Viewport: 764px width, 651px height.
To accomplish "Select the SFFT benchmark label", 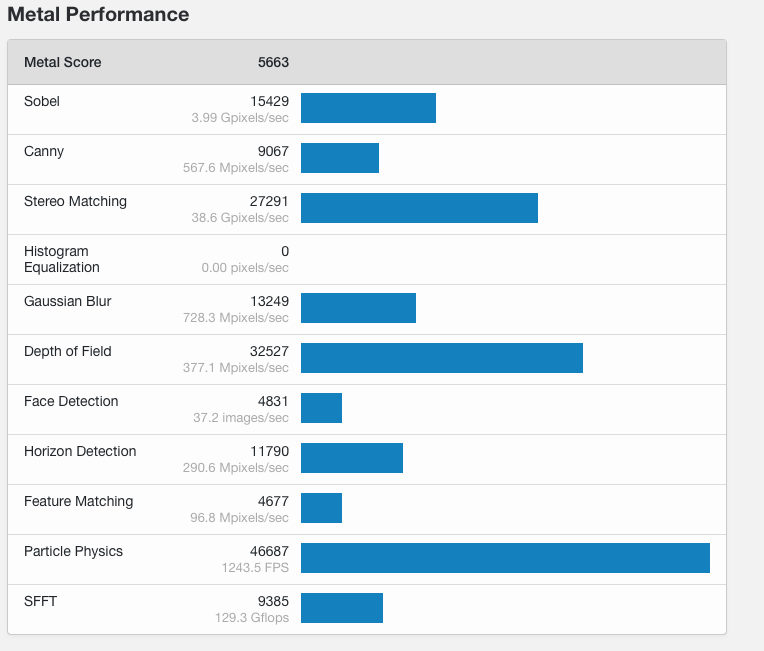I will [40, 601].
